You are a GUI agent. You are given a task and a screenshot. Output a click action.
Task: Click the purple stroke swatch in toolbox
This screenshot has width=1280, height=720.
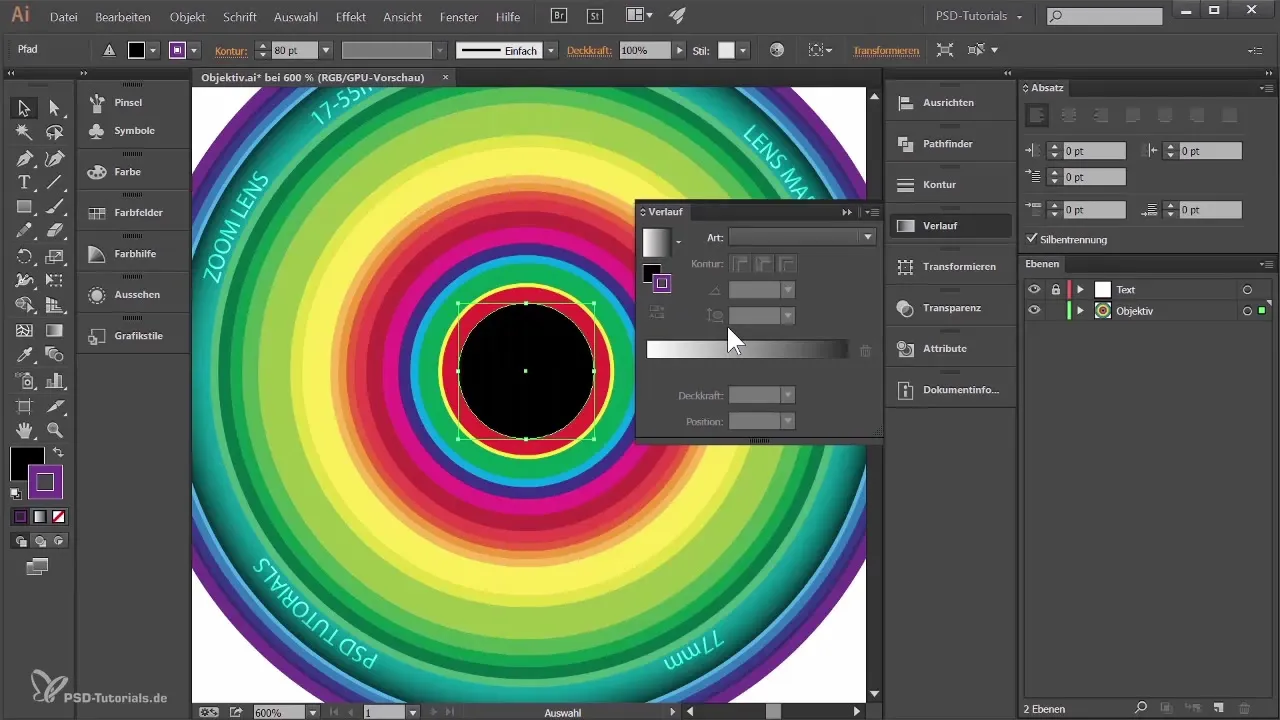[x=45, y=482]
